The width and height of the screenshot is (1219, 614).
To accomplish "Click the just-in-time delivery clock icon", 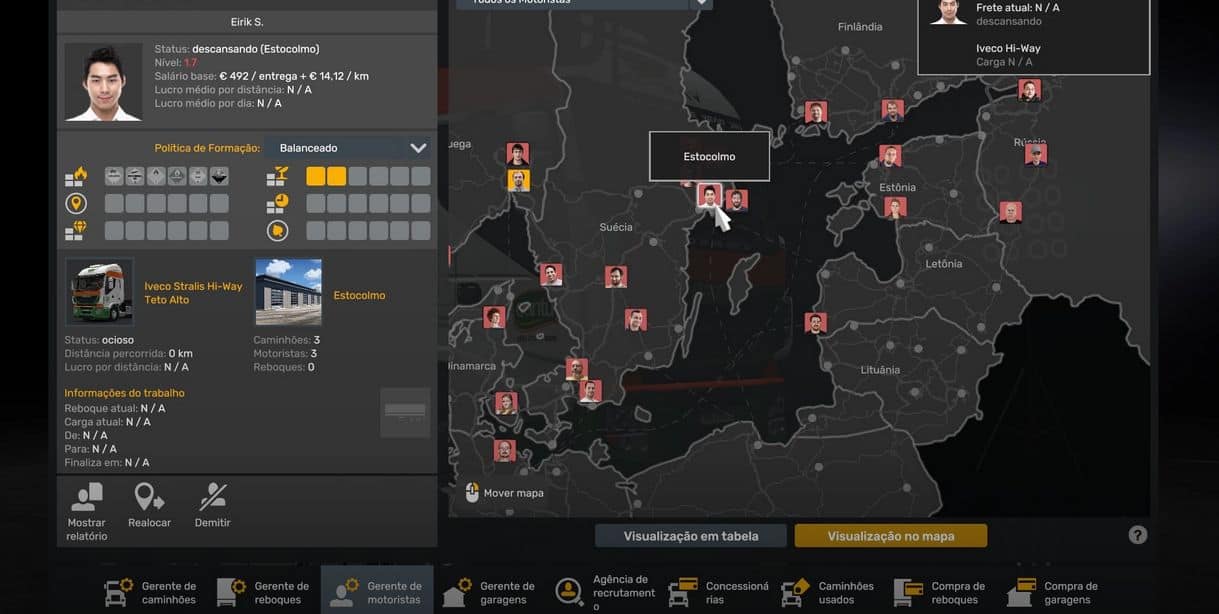I will tap(278, 204).
